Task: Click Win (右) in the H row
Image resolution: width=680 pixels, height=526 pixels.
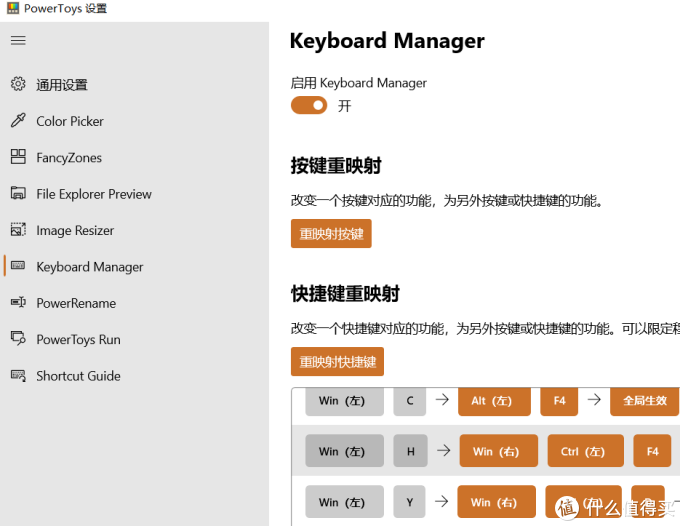Action: coord(499,451)
